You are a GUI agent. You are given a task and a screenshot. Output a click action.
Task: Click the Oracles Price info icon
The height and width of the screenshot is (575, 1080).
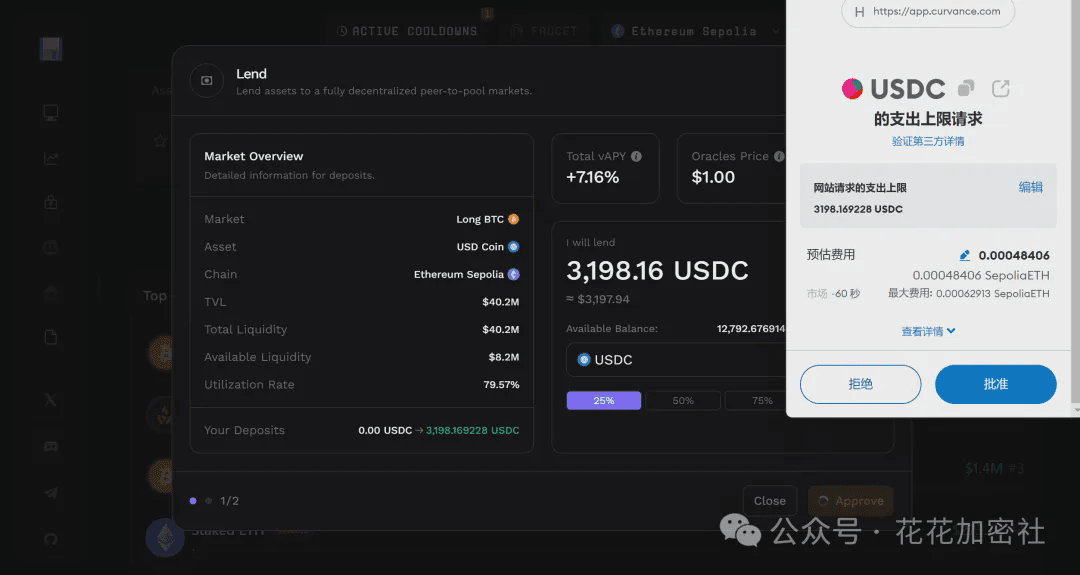click(x=779, y=156)
